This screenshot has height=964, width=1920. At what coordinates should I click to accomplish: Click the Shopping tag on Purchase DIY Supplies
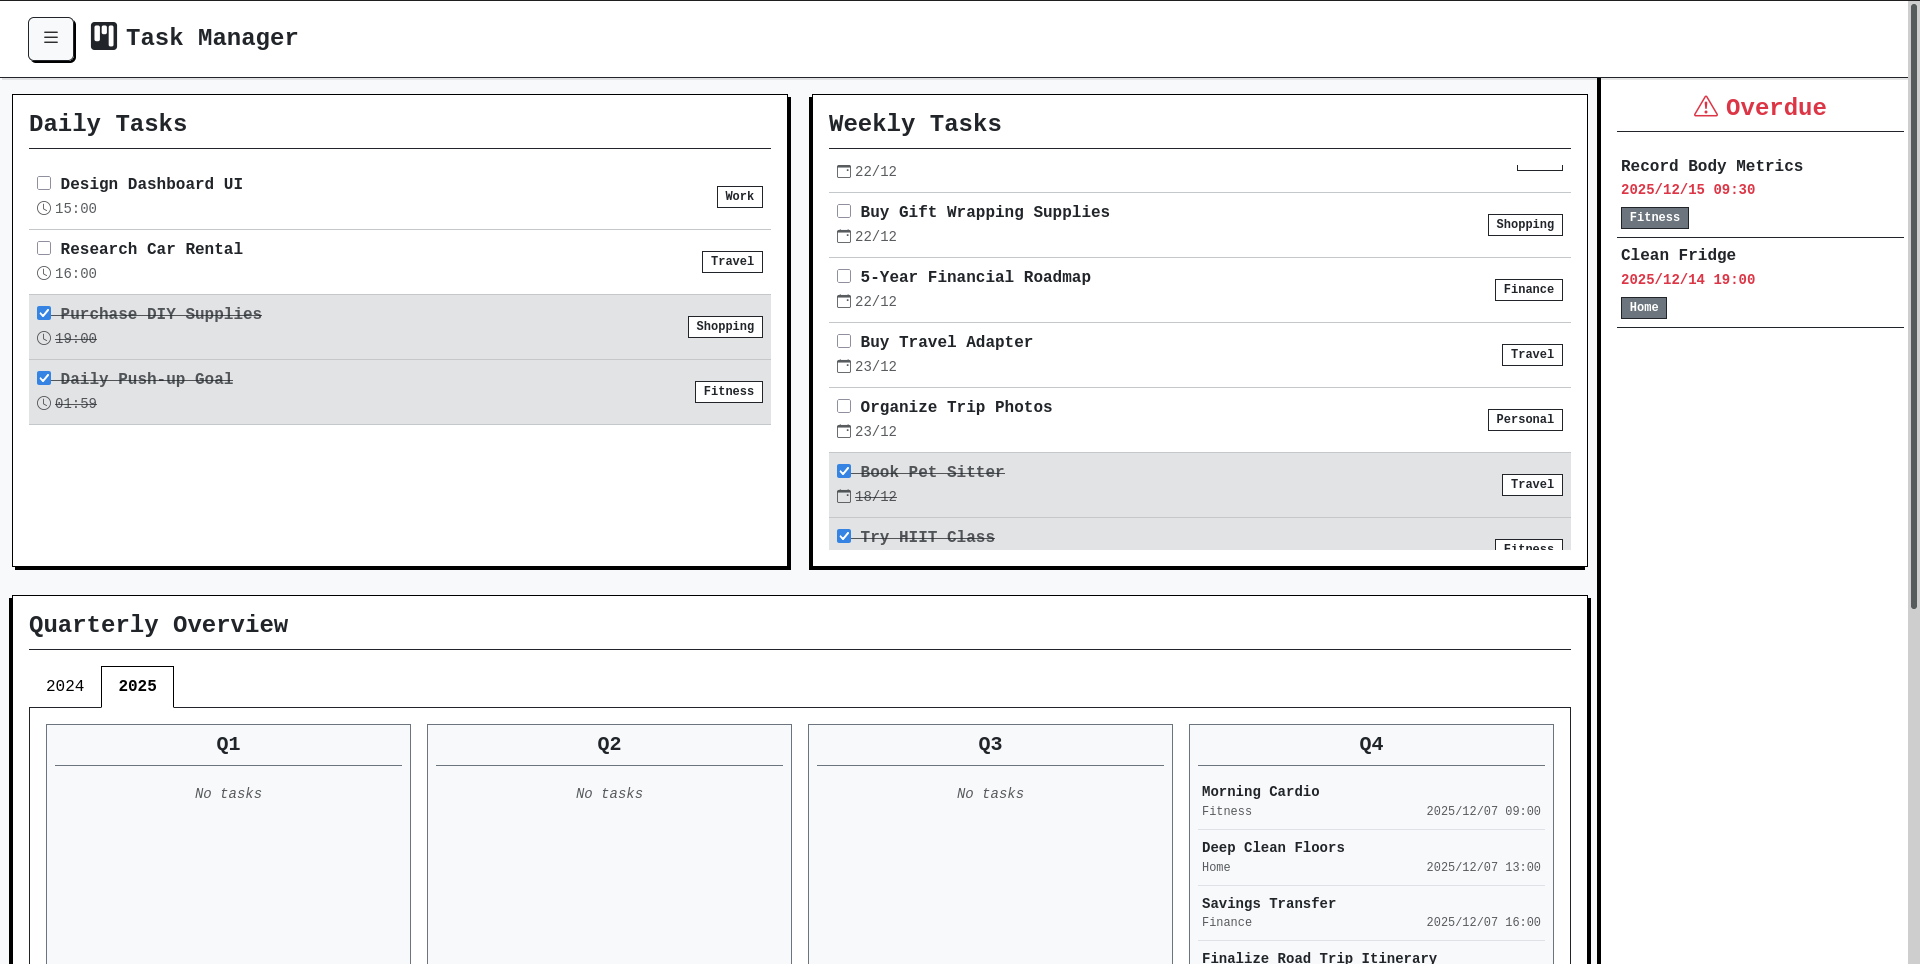(x=724, y=326)
